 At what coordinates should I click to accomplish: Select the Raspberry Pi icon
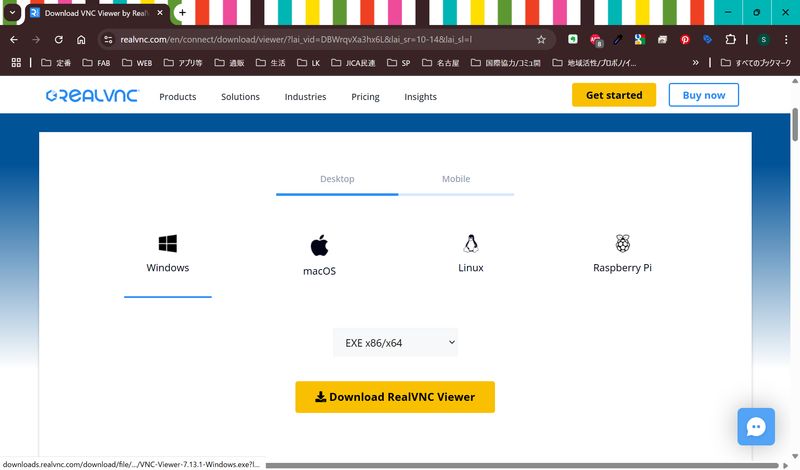tap(622, 243)
